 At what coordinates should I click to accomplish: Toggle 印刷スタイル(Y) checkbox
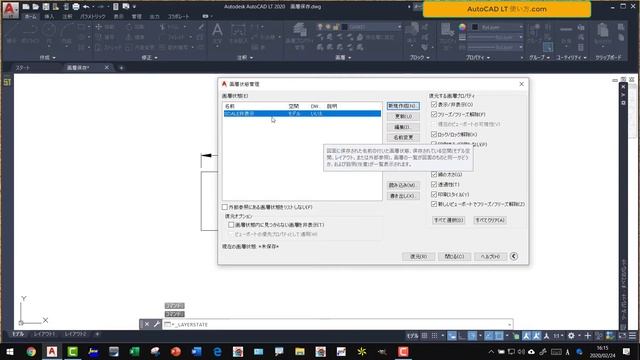point(434,194)
